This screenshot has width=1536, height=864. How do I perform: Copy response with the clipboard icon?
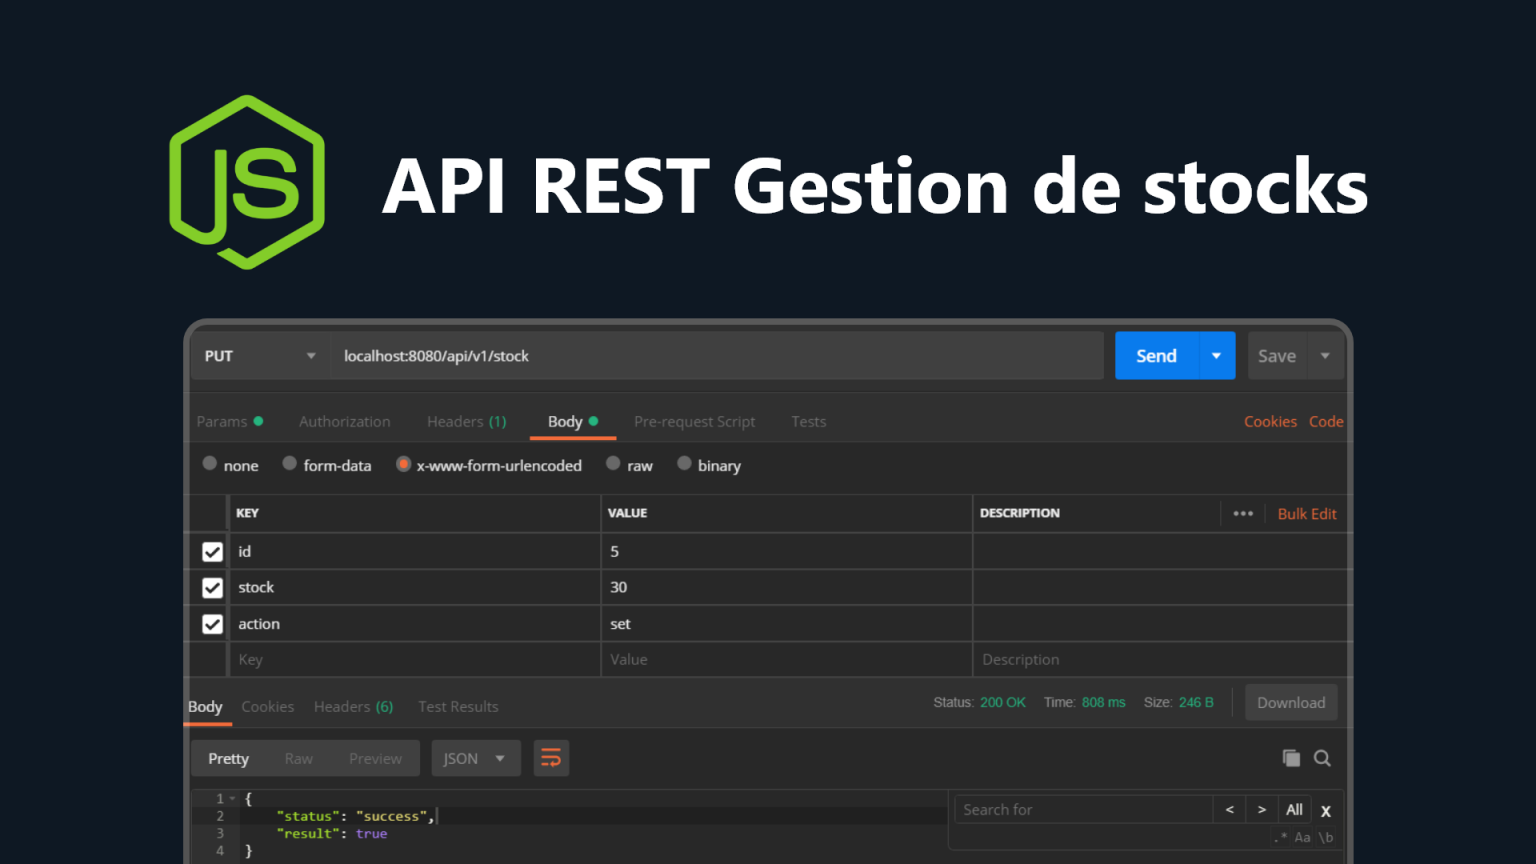click(x=1291, y=758)
